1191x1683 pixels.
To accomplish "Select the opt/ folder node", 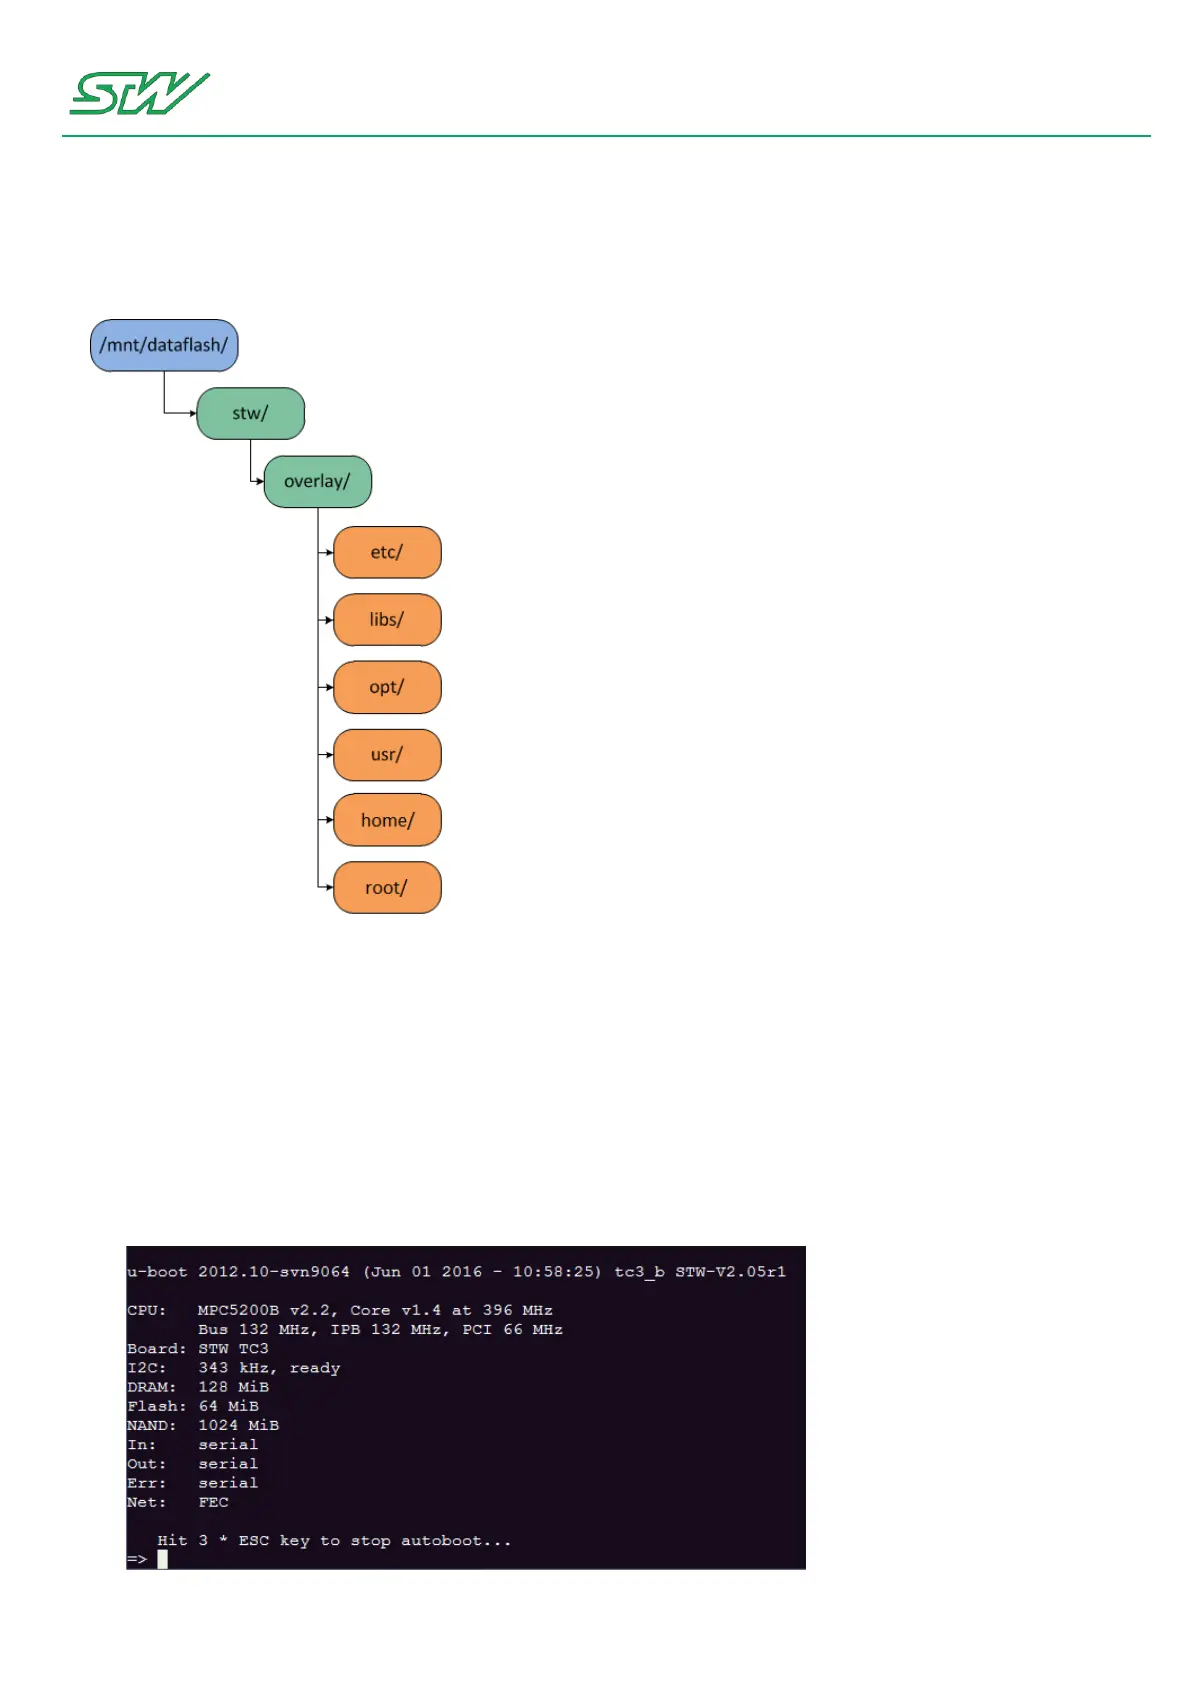I will [387, 687].
